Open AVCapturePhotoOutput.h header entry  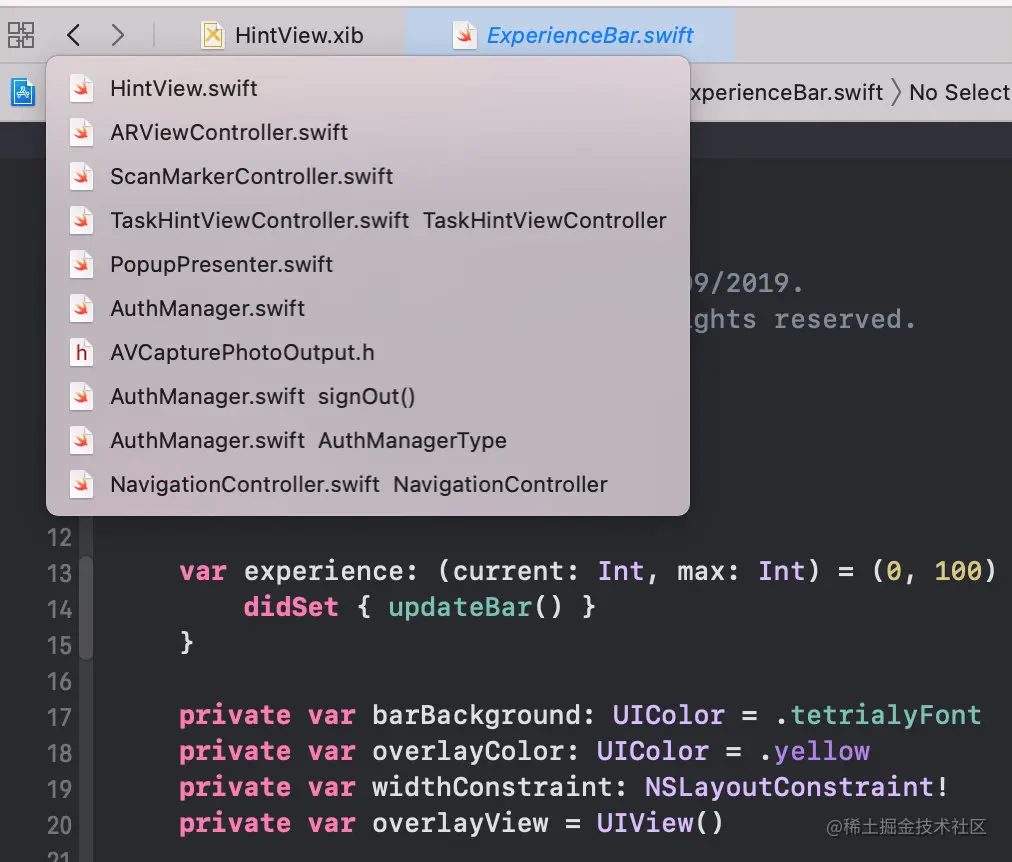(x=368, y=352)
